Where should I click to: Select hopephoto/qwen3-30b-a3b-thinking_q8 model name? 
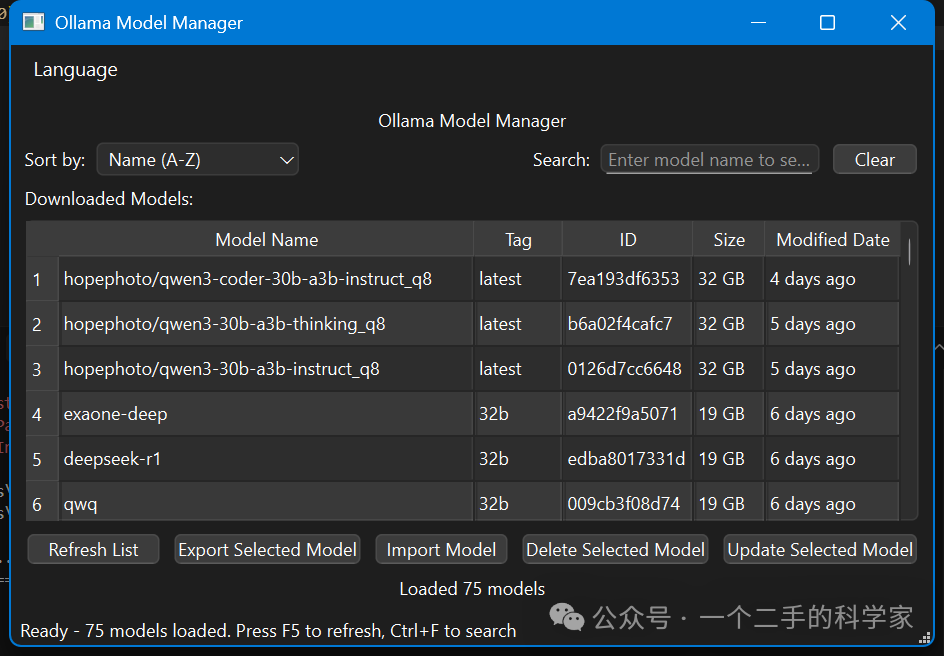coord(225,324)
